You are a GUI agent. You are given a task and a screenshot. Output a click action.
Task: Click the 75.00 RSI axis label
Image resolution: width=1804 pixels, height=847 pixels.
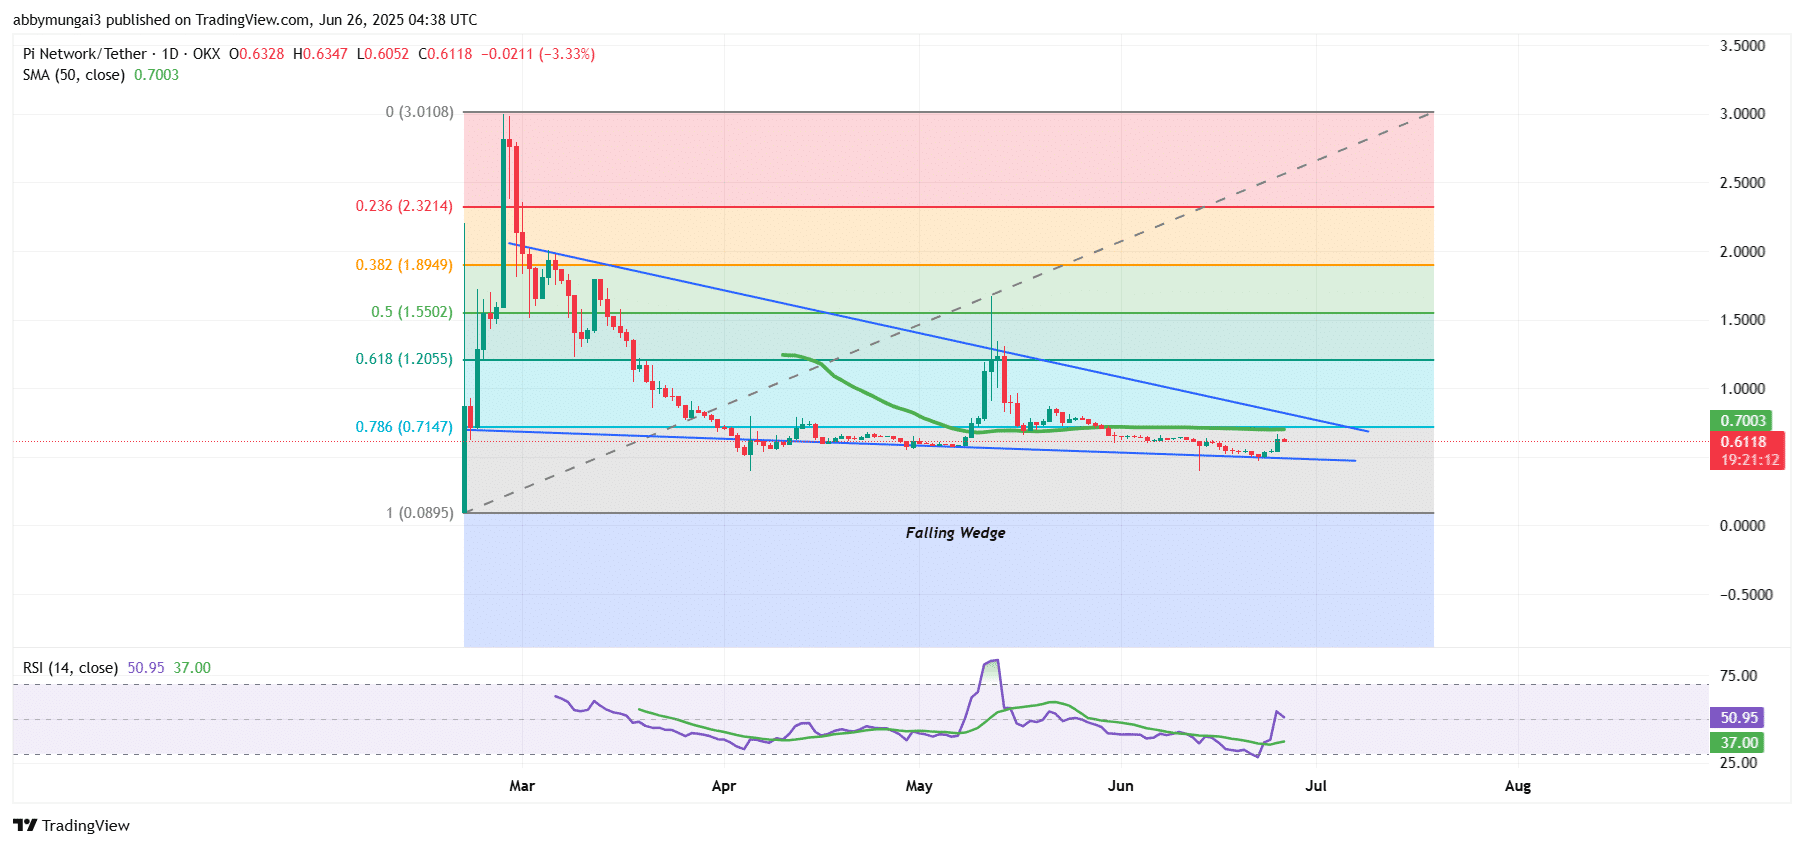(x=1738, y=676)
